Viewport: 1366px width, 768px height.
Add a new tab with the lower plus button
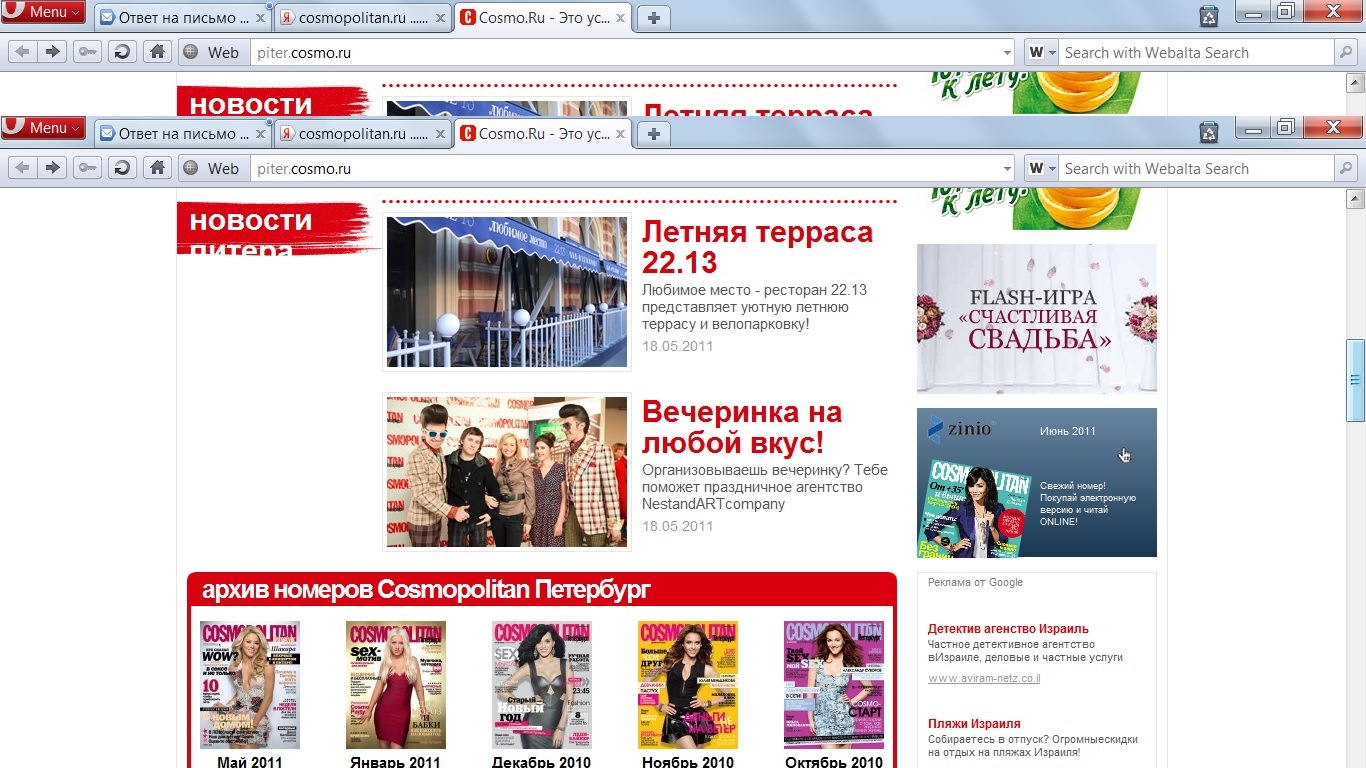pyautogui.click(x=653, y=134)
